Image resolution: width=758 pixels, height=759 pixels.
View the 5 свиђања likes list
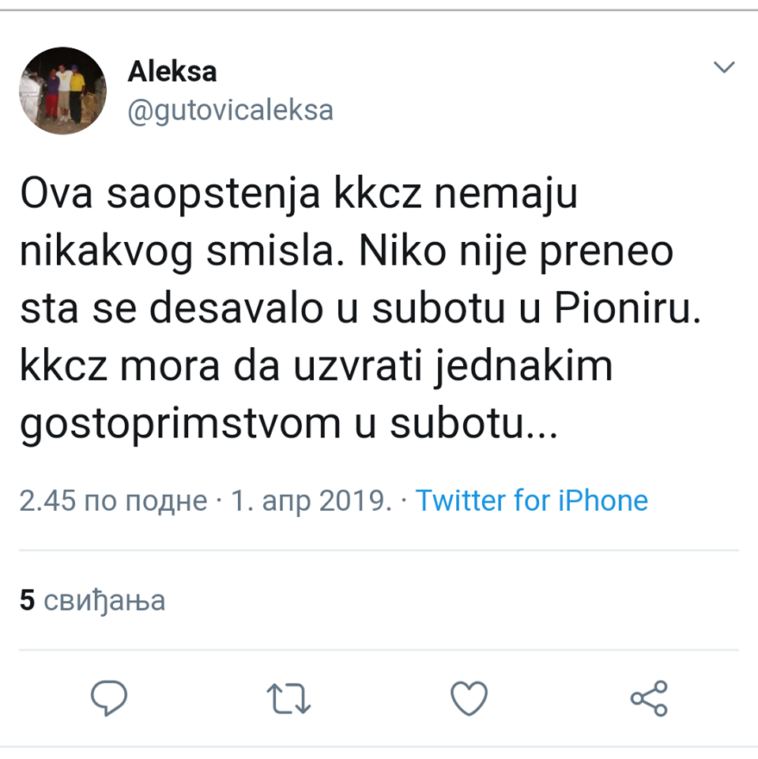tap(92, 600)
